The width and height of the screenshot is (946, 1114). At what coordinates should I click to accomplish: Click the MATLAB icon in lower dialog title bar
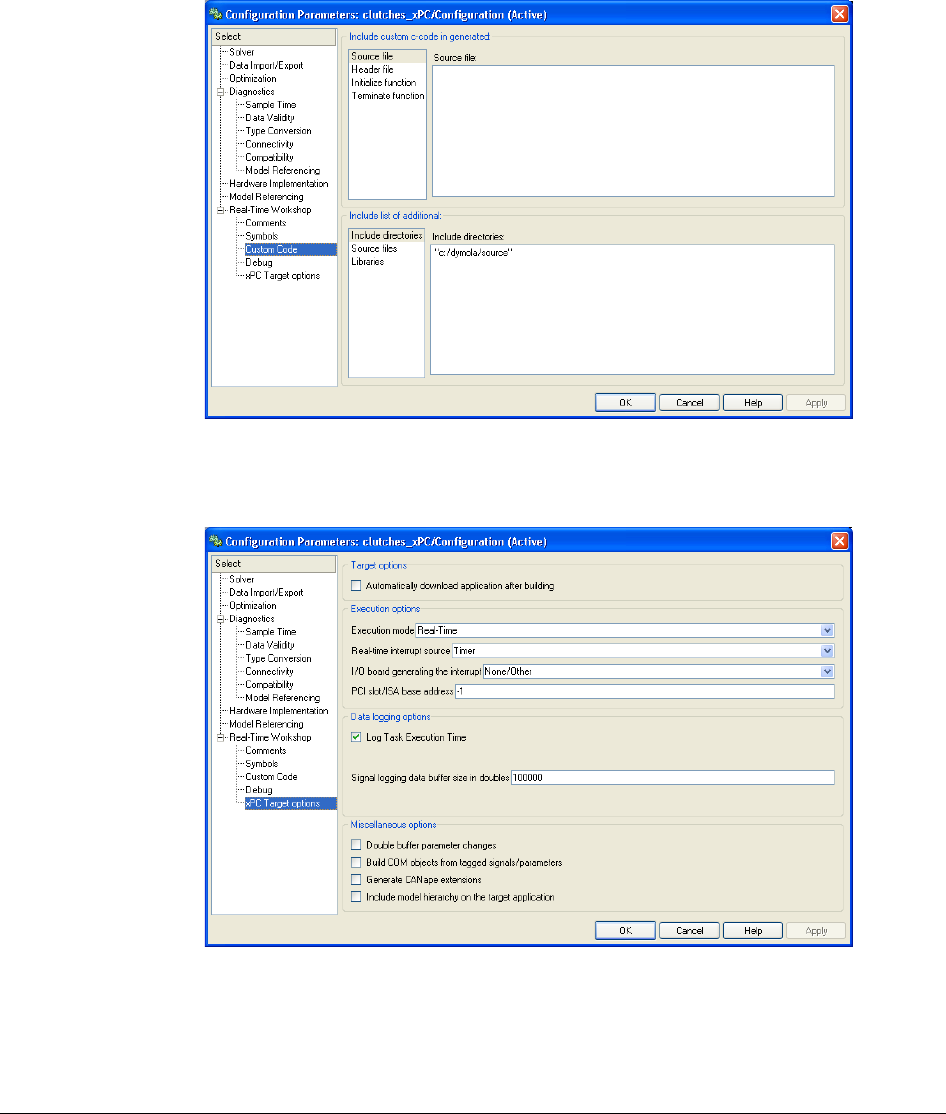[x=216, y=541]
